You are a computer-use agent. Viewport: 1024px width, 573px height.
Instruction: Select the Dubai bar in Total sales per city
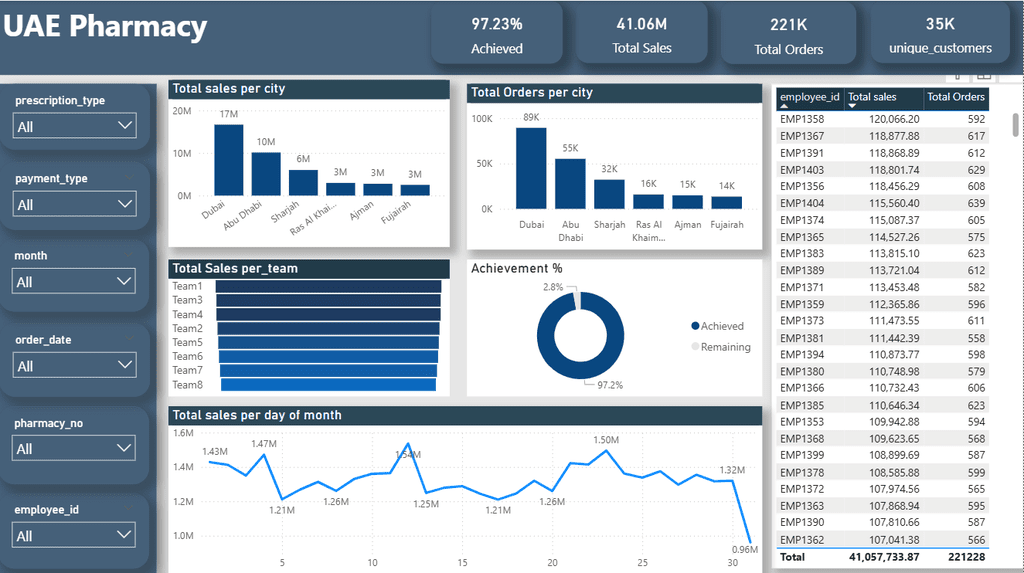[229, 160]
